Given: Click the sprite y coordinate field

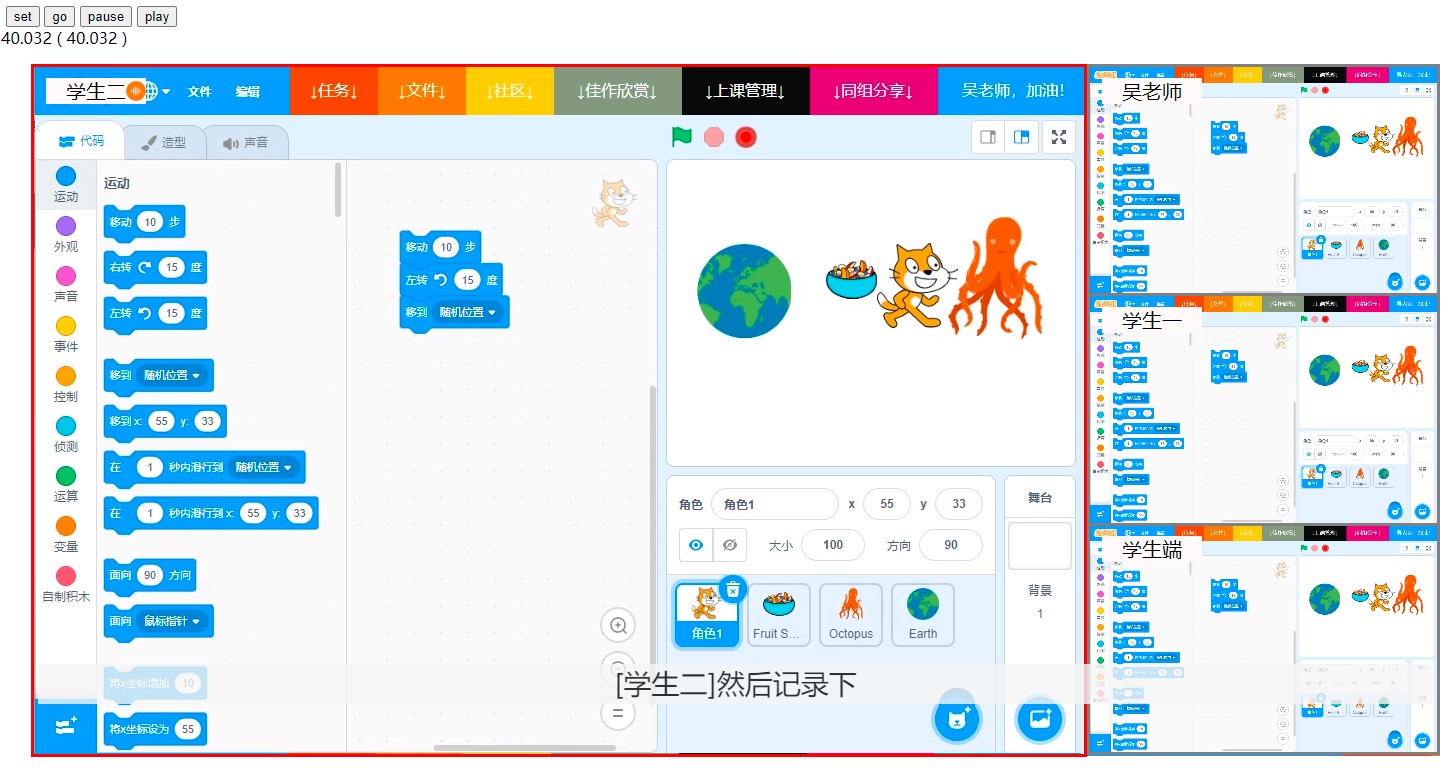Looking at the screenshot, I should point(959,504).
